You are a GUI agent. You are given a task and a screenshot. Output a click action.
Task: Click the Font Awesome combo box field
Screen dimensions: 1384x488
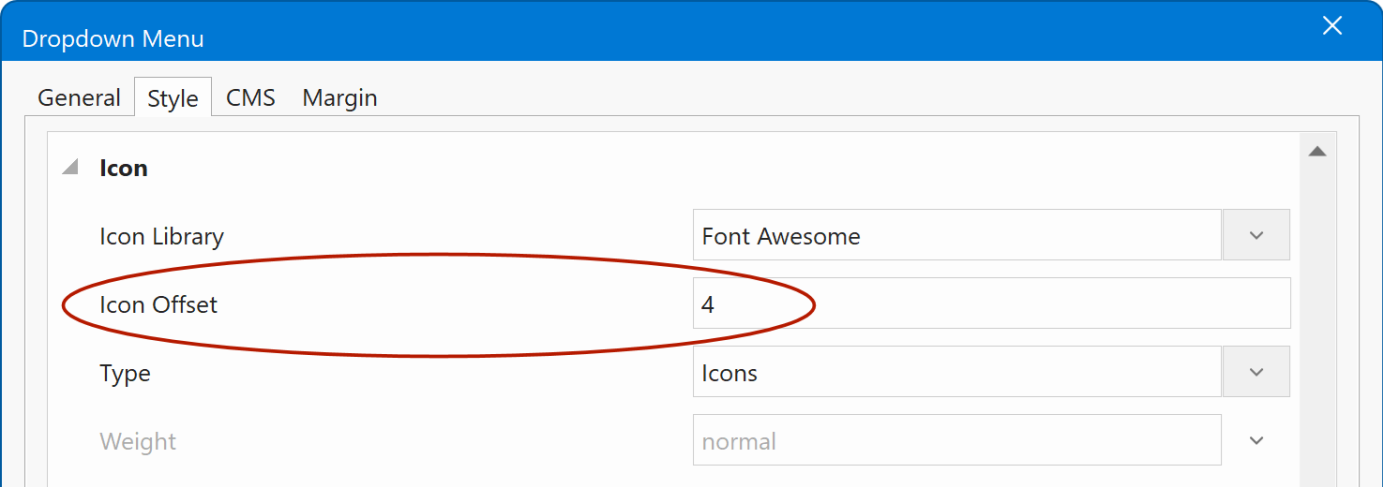(956, 236)
